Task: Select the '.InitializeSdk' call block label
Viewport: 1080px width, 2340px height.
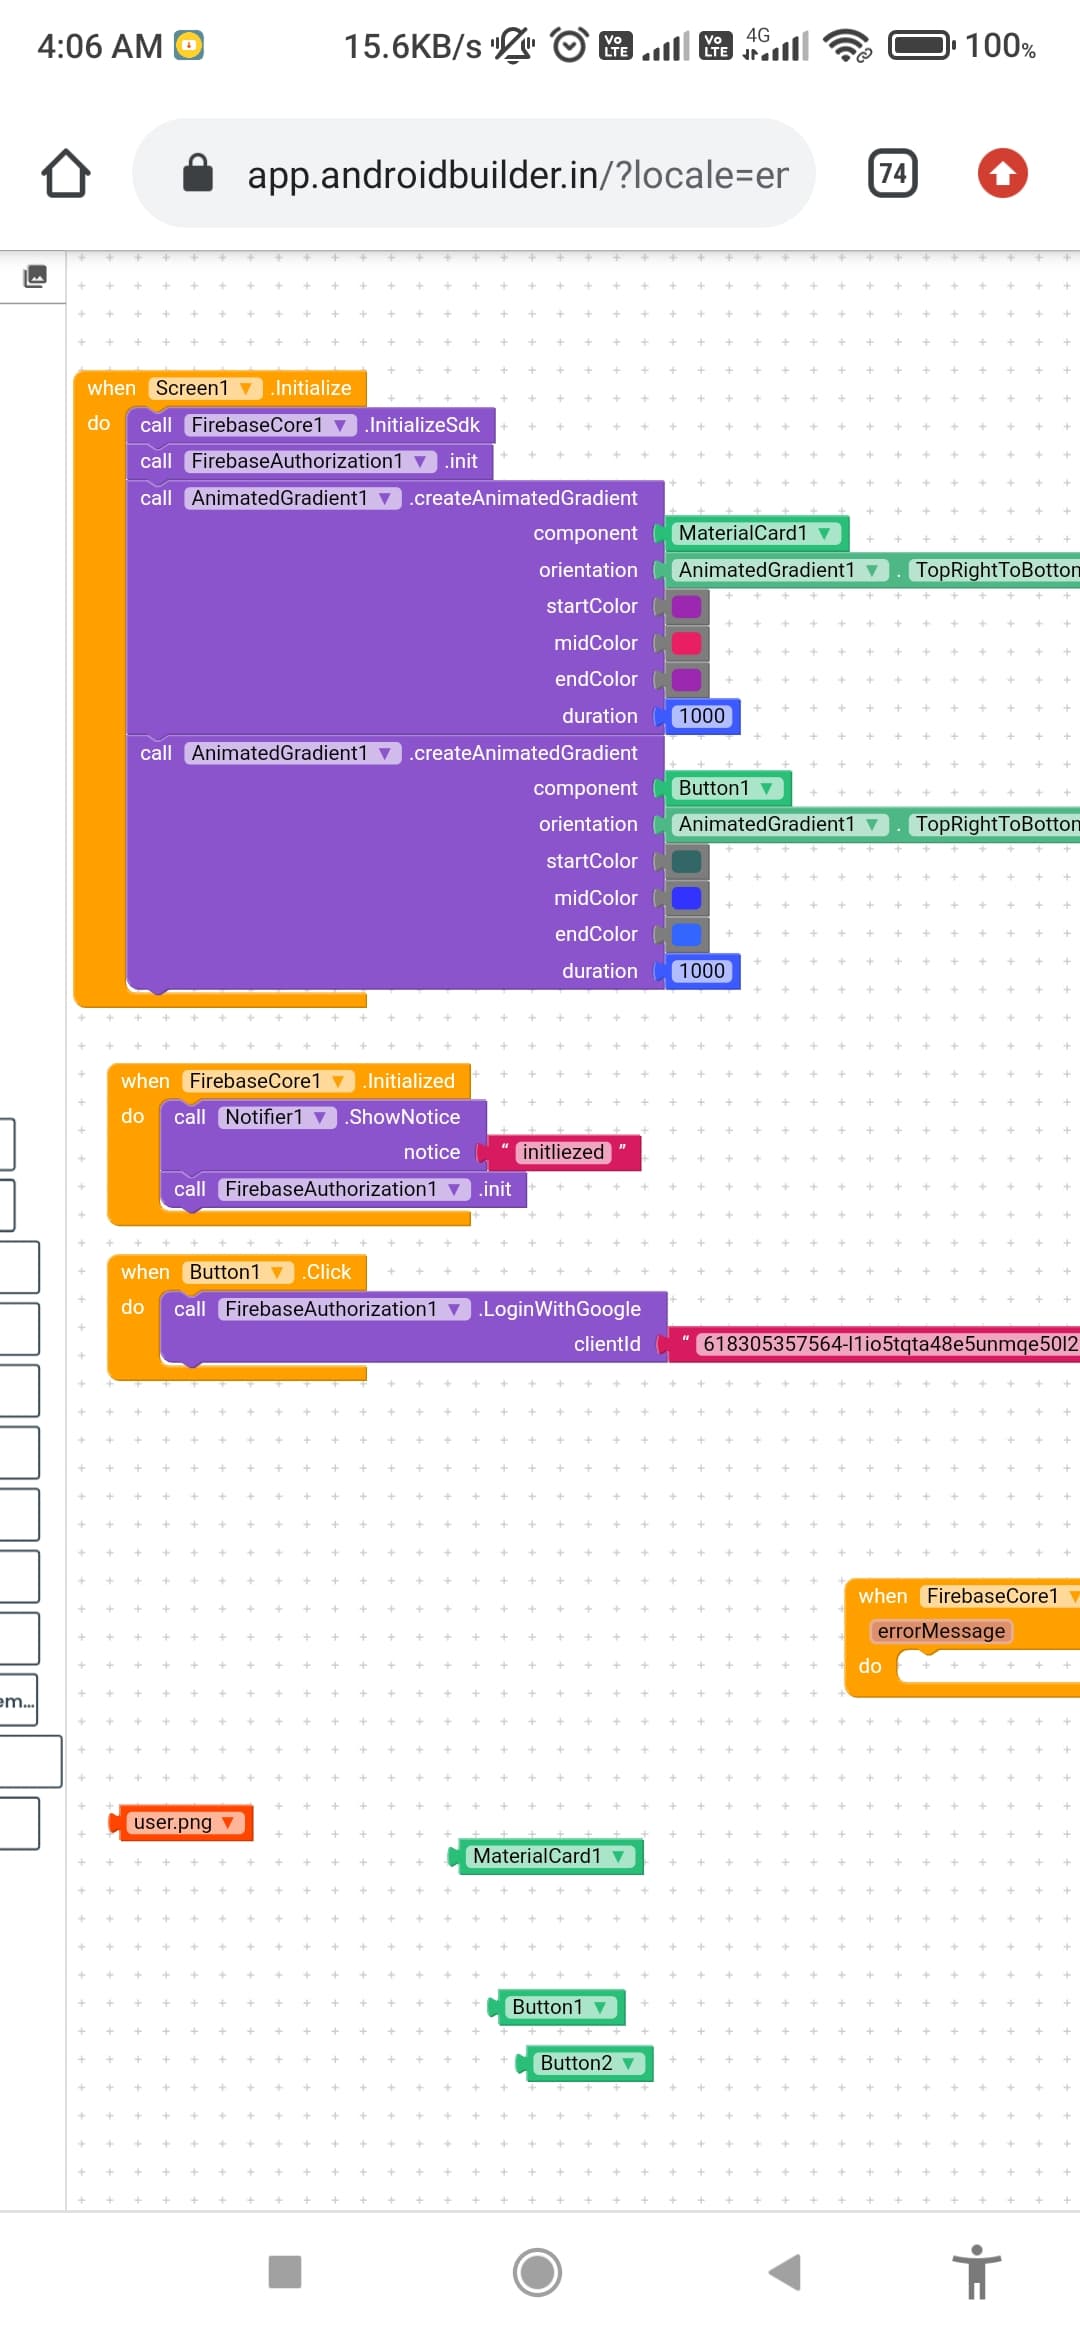Action: click(x=422, y=425)
